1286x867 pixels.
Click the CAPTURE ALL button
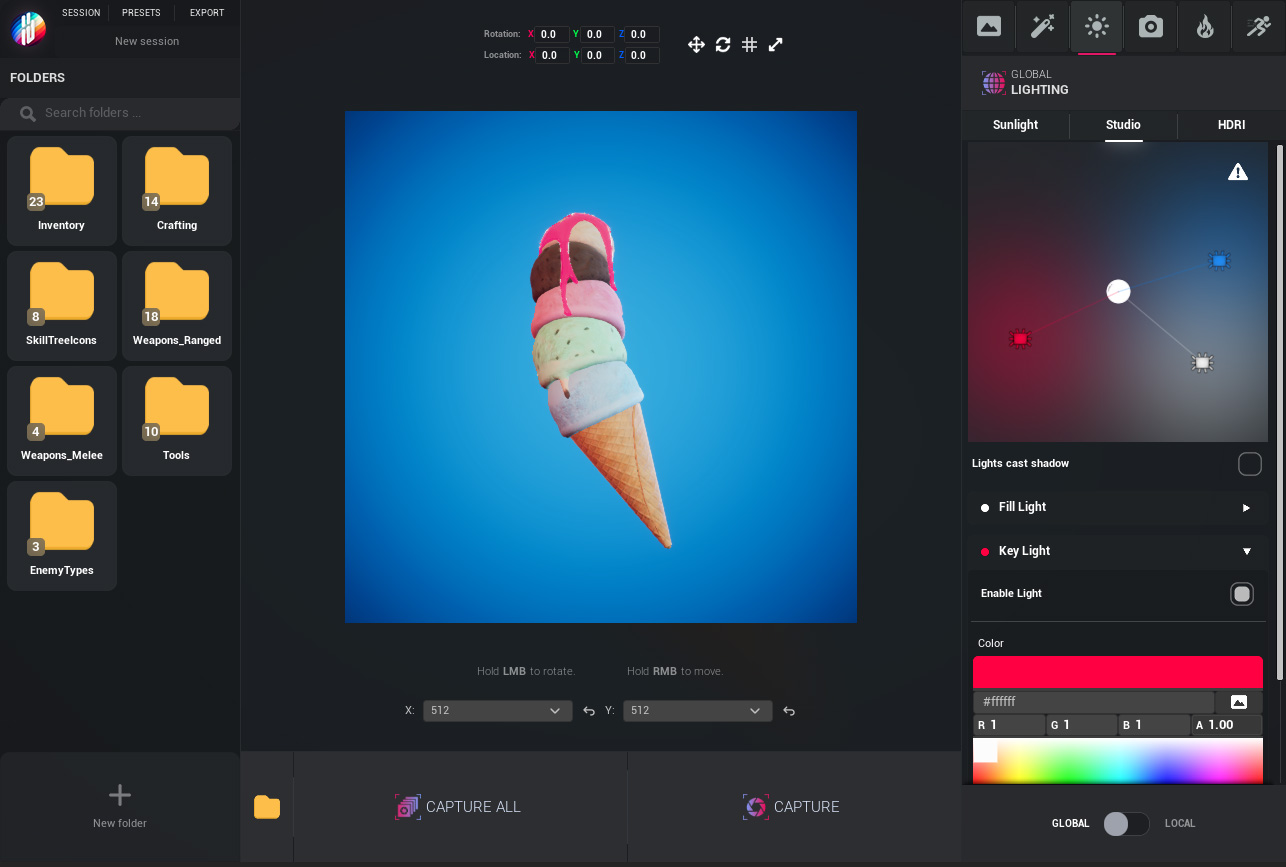tap(460, 807)
